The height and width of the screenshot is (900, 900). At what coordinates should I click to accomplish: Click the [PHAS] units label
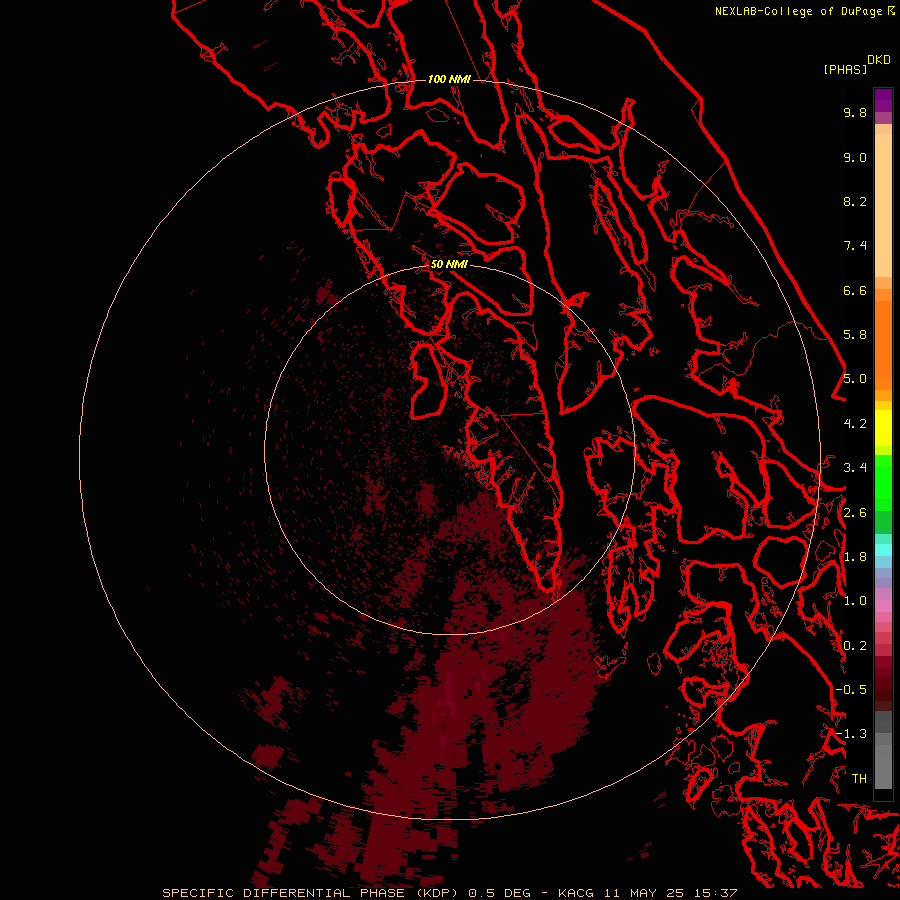click(845, 69)
